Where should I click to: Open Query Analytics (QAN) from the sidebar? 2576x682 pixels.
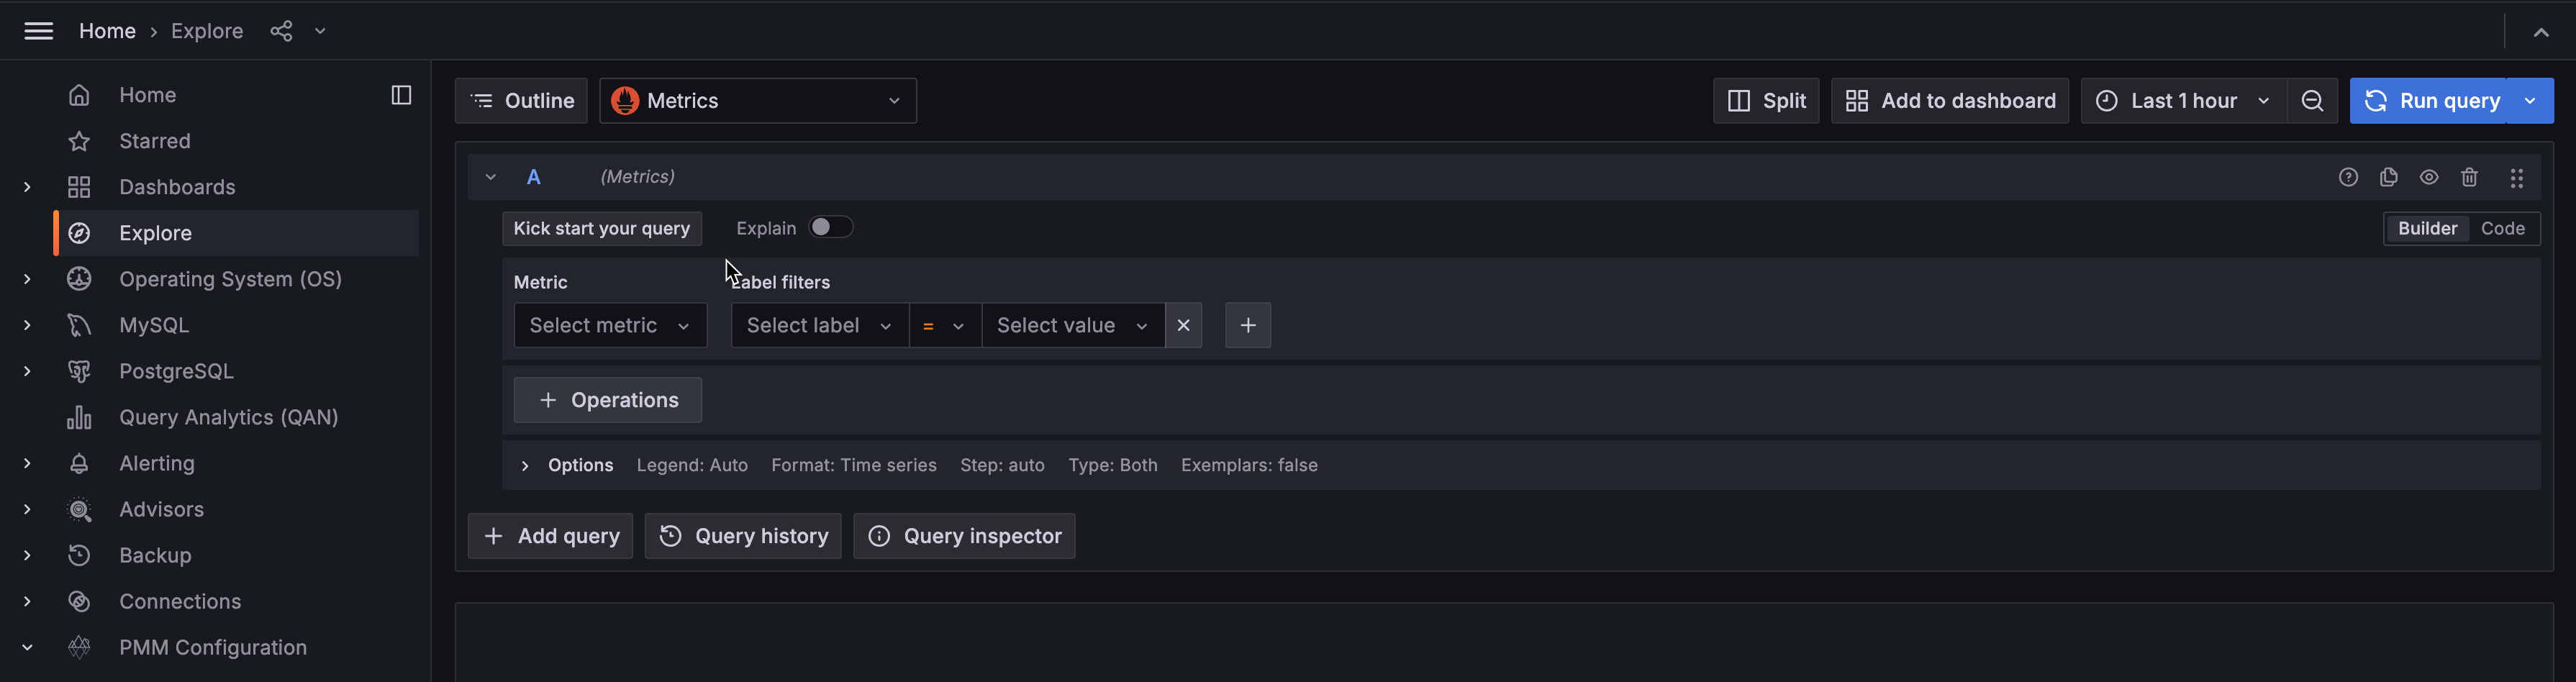pyautogui.click(x=228, y=417)
